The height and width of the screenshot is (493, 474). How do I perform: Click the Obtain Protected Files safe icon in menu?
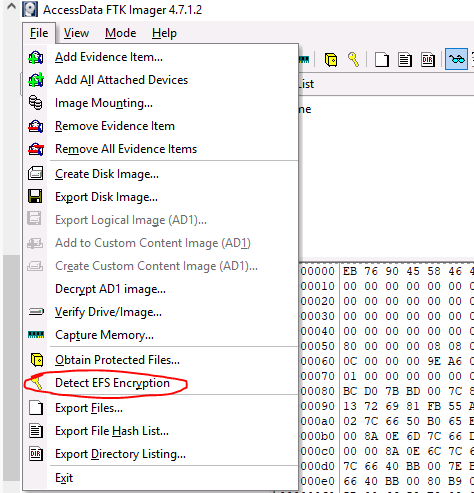pyautogui.click(x=37, y=360)
